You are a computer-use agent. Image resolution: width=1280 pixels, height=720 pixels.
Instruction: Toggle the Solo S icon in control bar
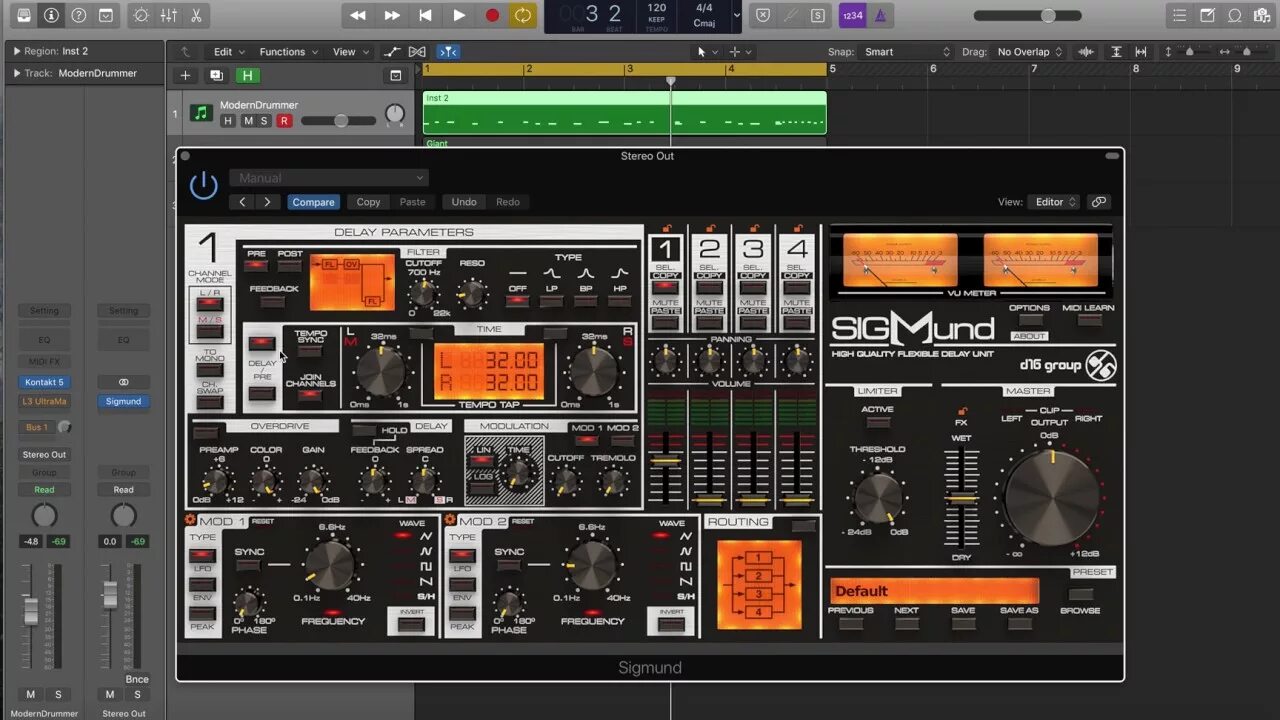click(x=818, y=15)
